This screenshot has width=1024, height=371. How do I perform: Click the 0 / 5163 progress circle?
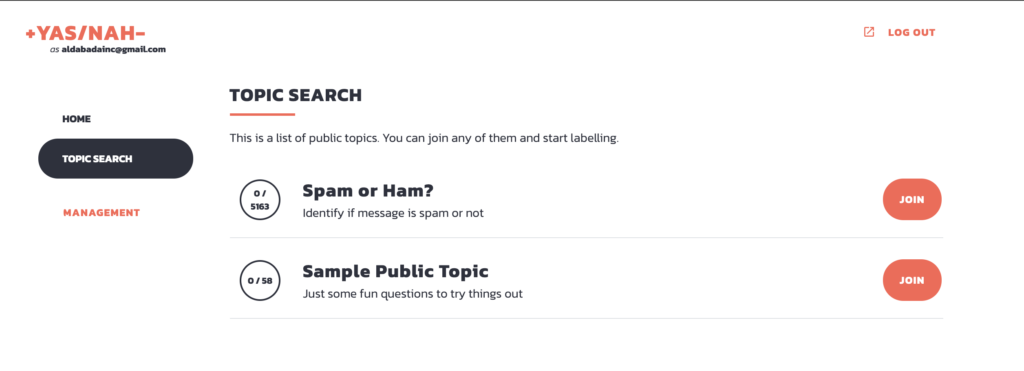(x=260, y=200)
